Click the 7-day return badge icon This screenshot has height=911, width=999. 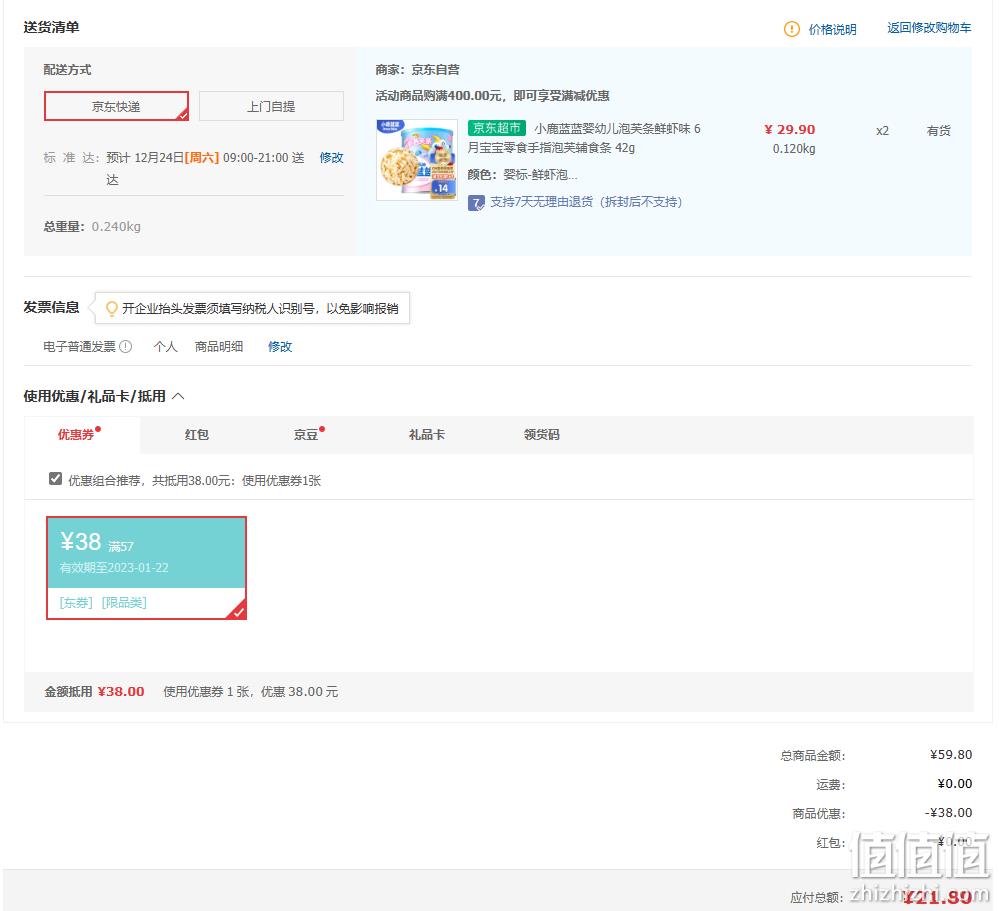click(476, 203)
